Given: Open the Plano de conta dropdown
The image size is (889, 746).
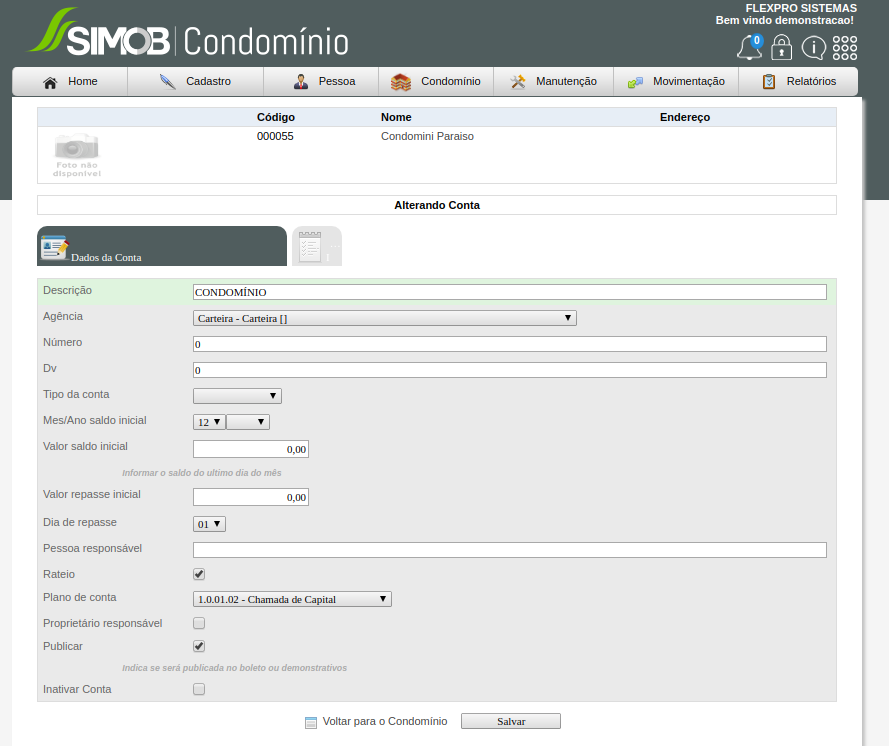Looking at the screenshot, I should point(293,599).
